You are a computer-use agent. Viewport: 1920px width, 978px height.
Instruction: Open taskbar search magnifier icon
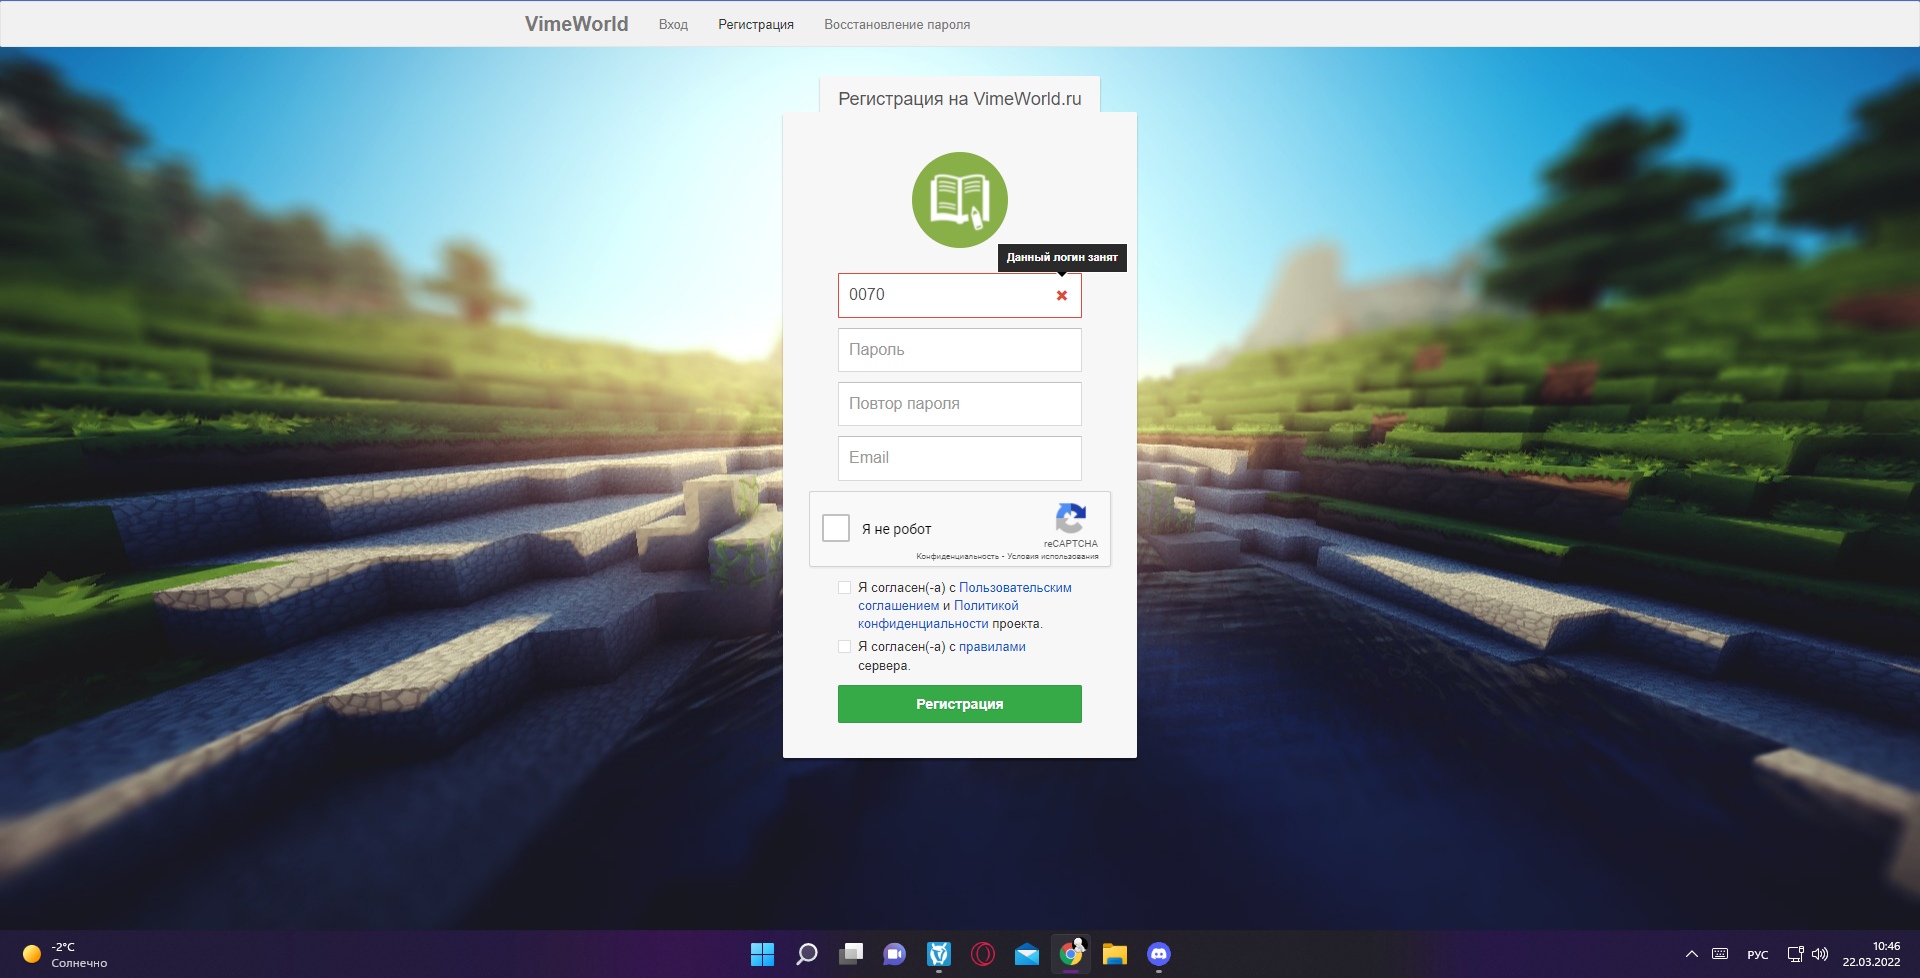tap(806, 954)
